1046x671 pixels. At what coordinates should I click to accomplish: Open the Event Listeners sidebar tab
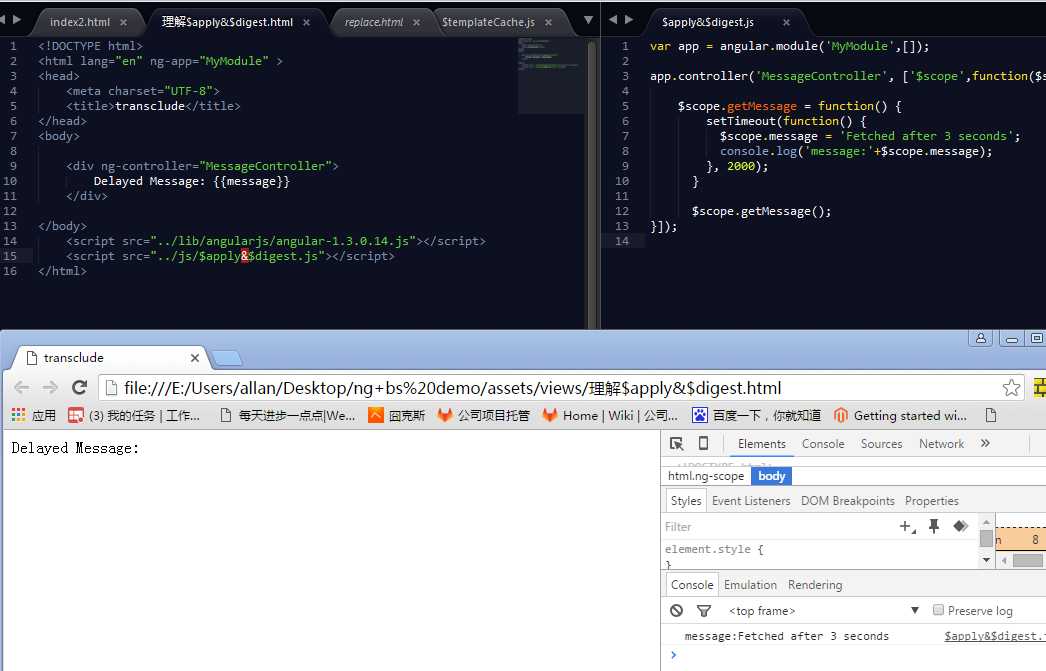coord(750,500)
